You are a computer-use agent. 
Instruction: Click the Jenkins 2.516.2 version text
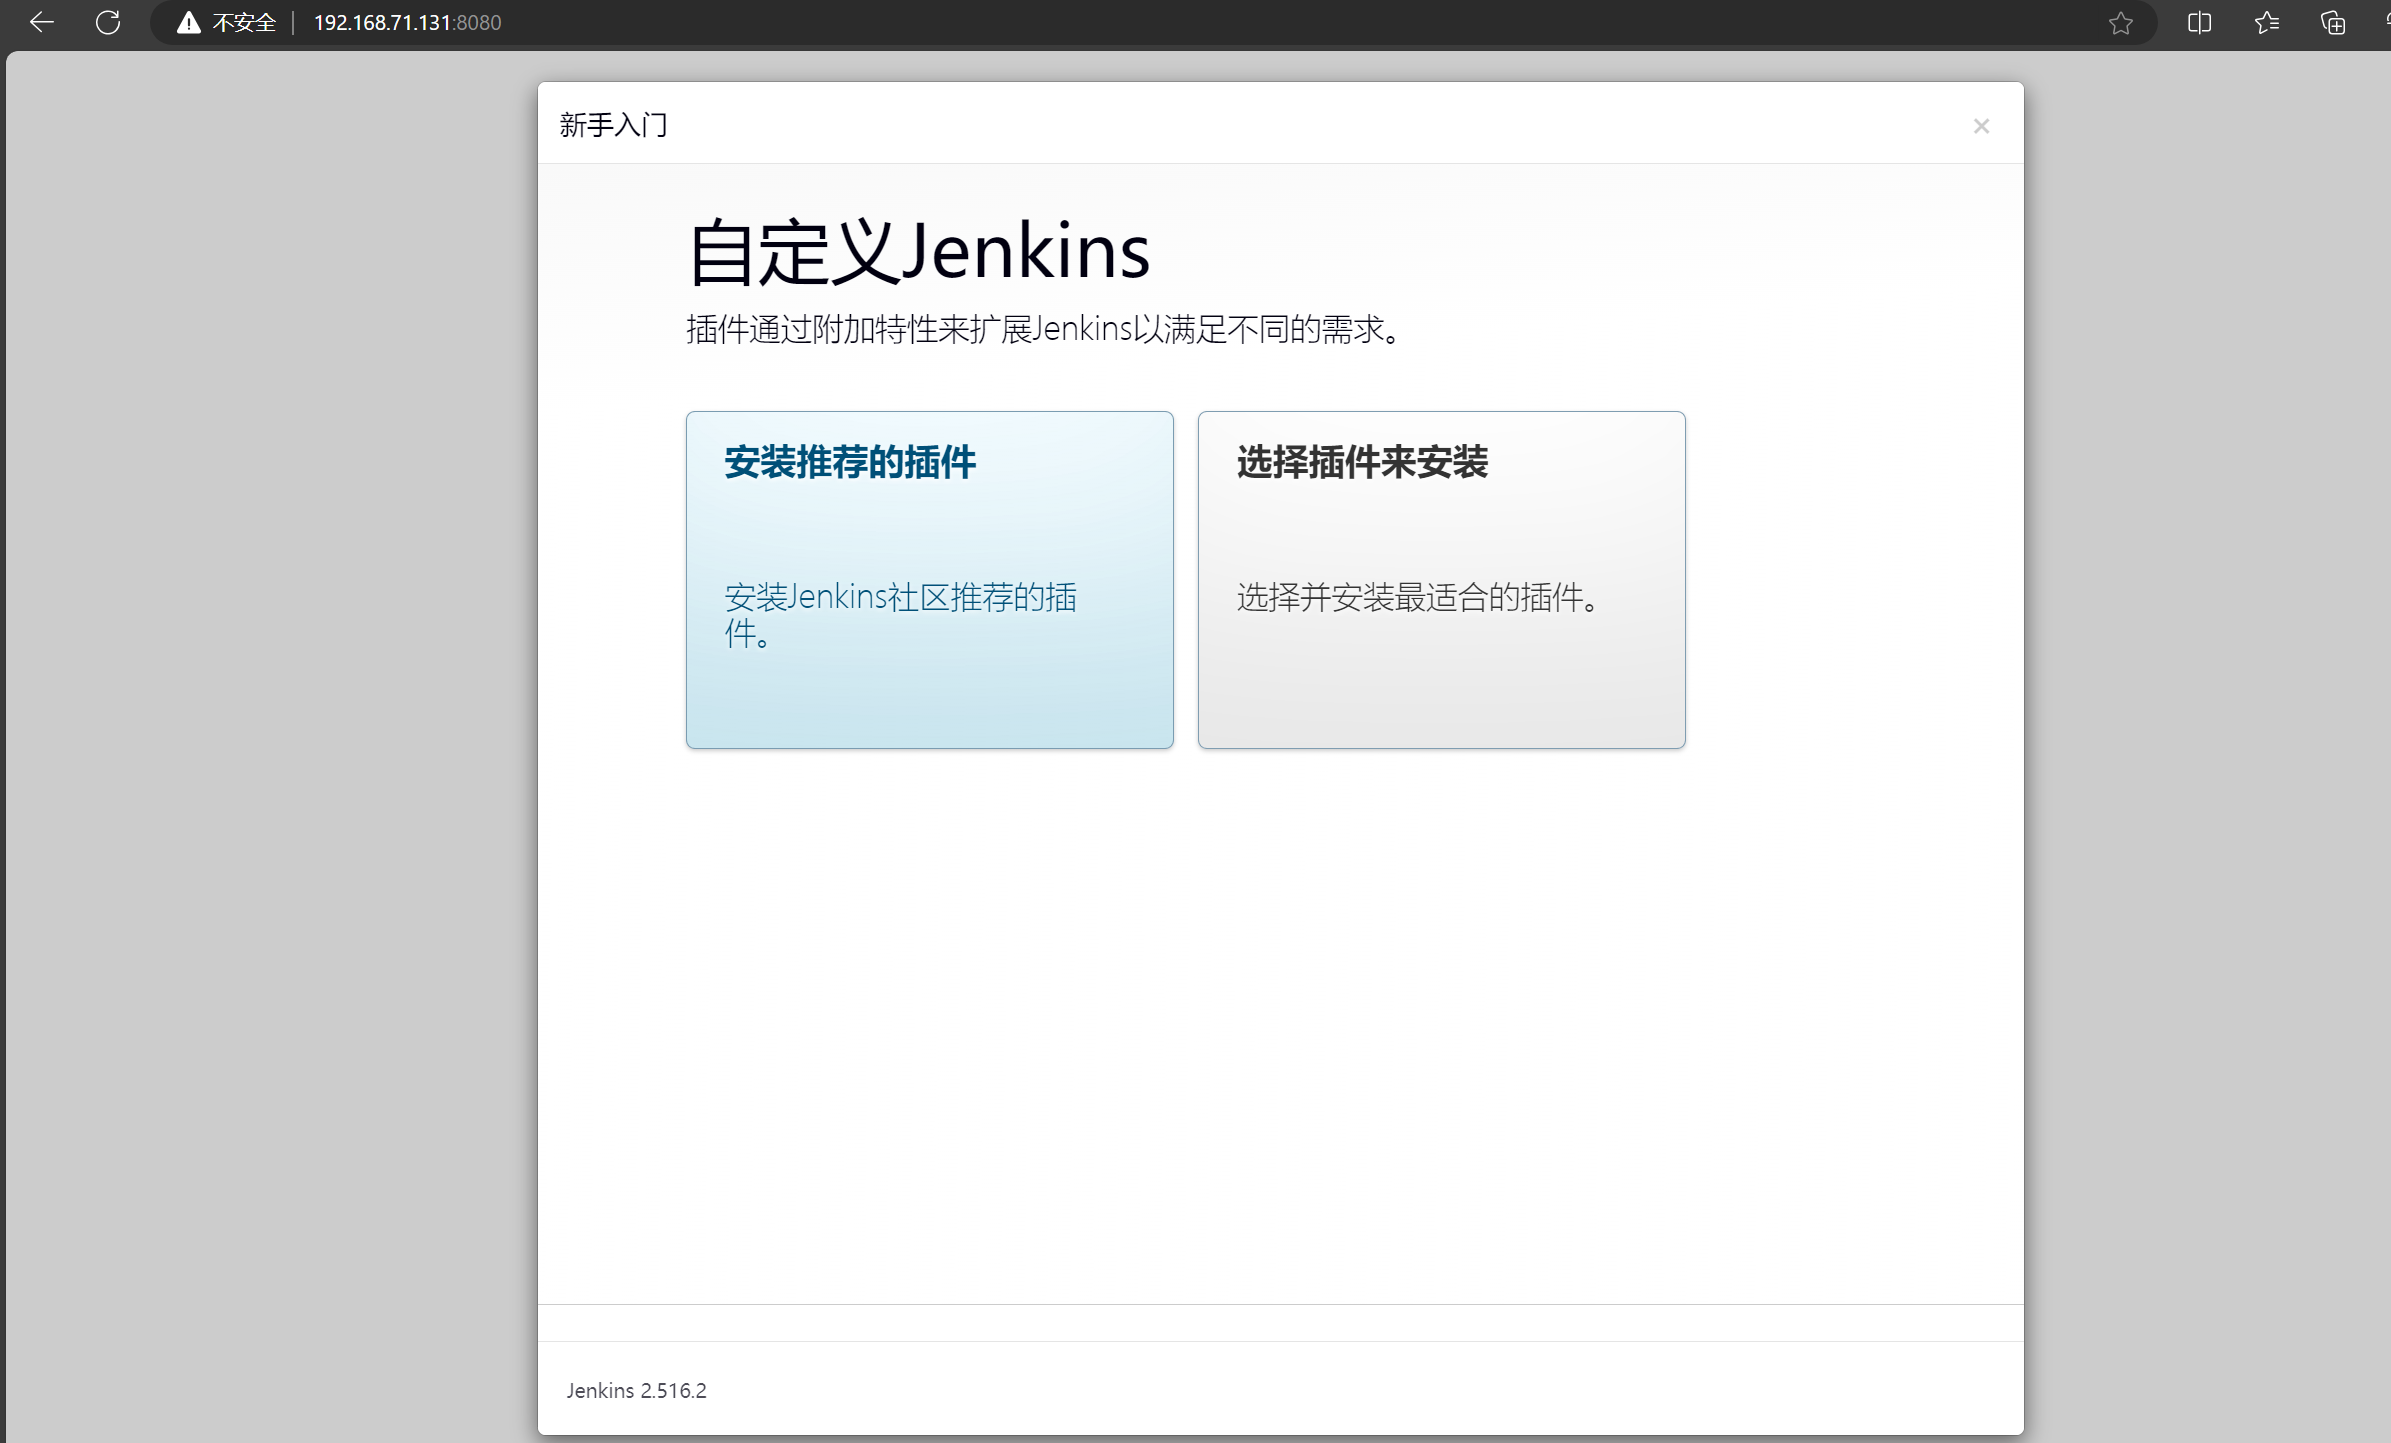pos(637,1391)
